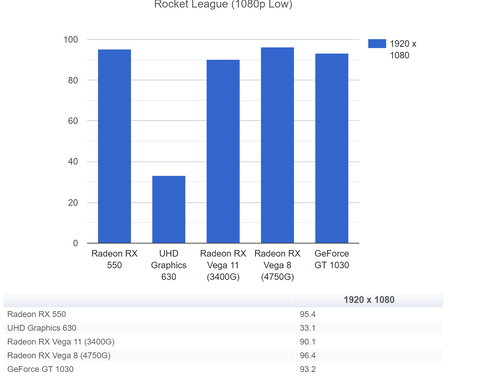Click the table value 96.4
Viewport: 480px width, 384px height.
click(307, 355)
